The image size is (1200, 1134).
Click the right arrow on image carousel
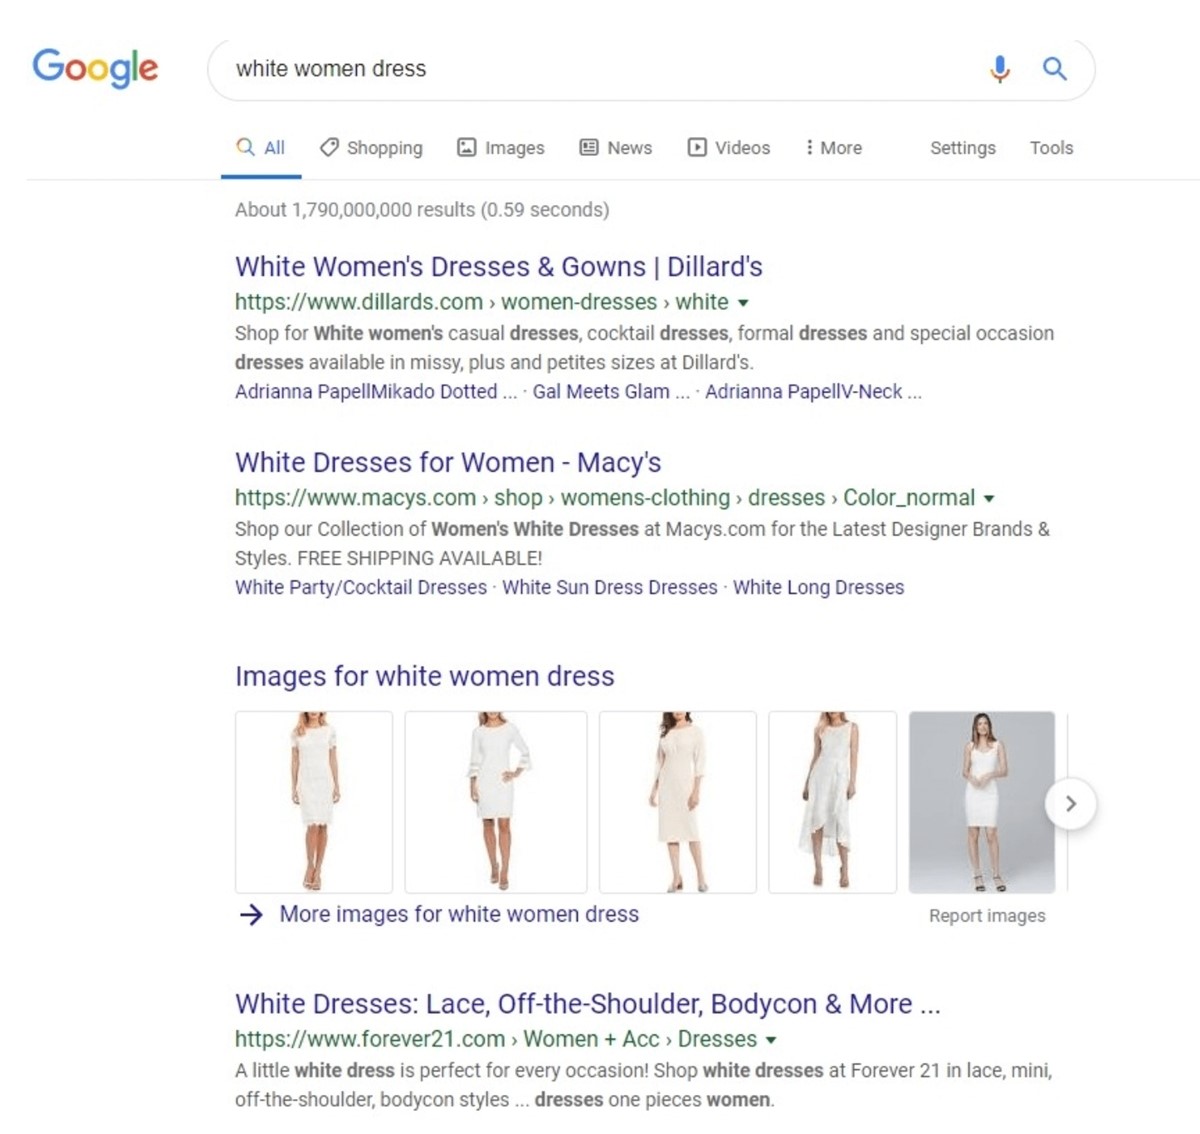[1070, 804]
